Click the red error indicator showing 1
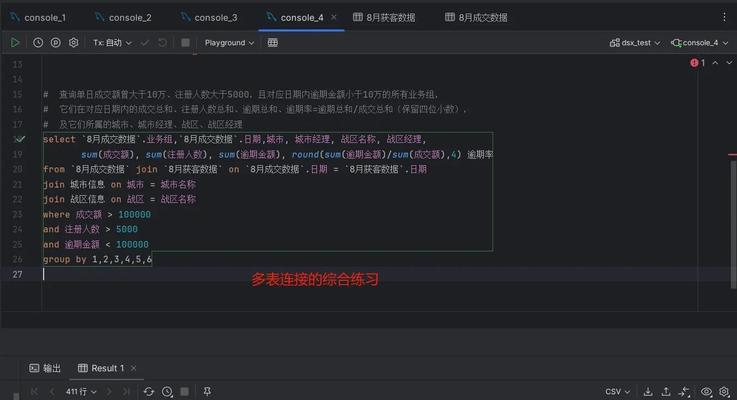 point(698,63)
